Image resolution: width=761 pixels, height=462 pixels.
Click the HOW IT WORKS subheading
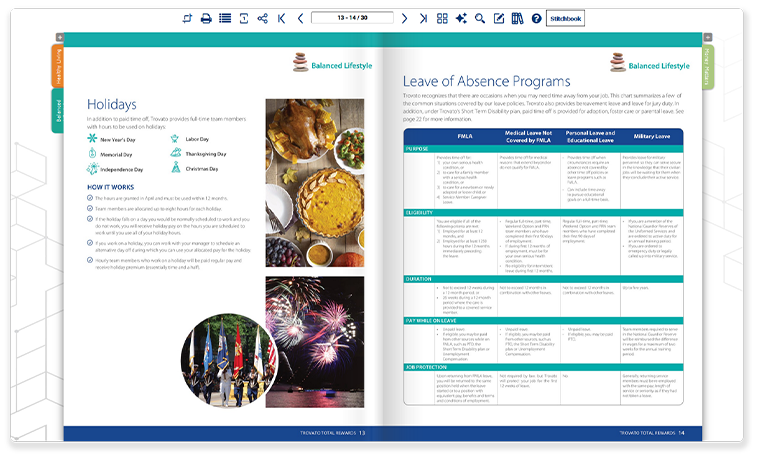[111, 187]
